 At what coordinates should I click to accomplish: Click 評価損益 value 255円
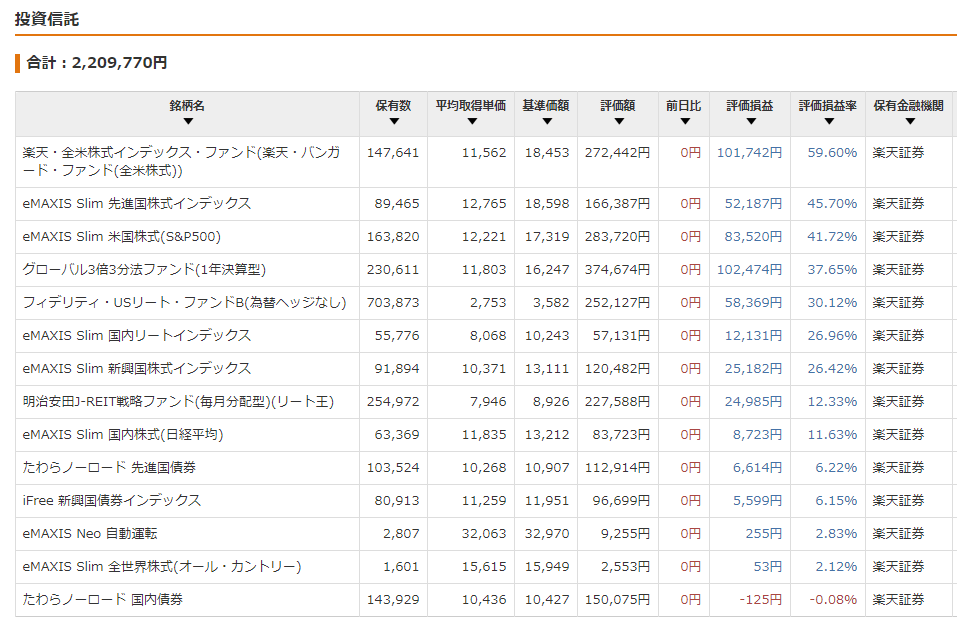(x=764, y=533)
